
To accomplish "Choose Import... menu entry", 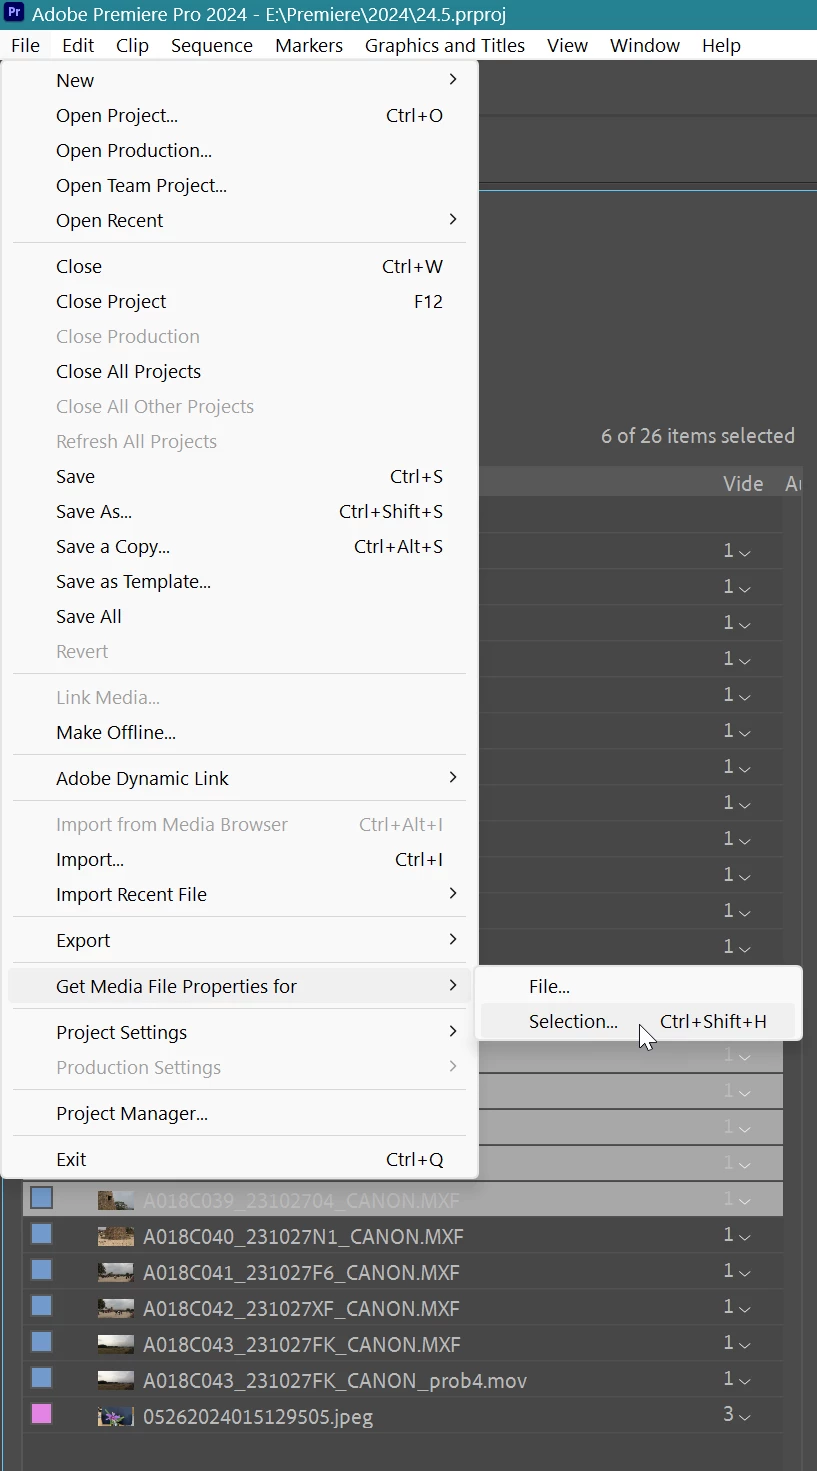I will pyautogui.click(x=239, y=860).
